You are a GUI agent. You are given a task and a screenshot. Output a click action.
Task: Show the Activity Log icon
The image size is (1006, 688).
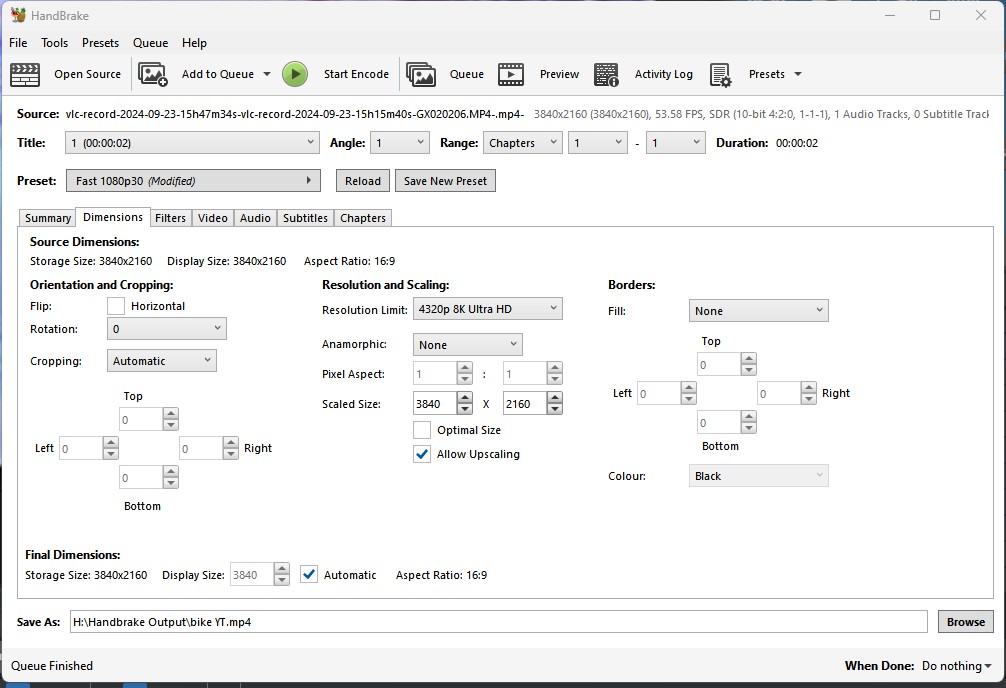click(x=606, y=74)
